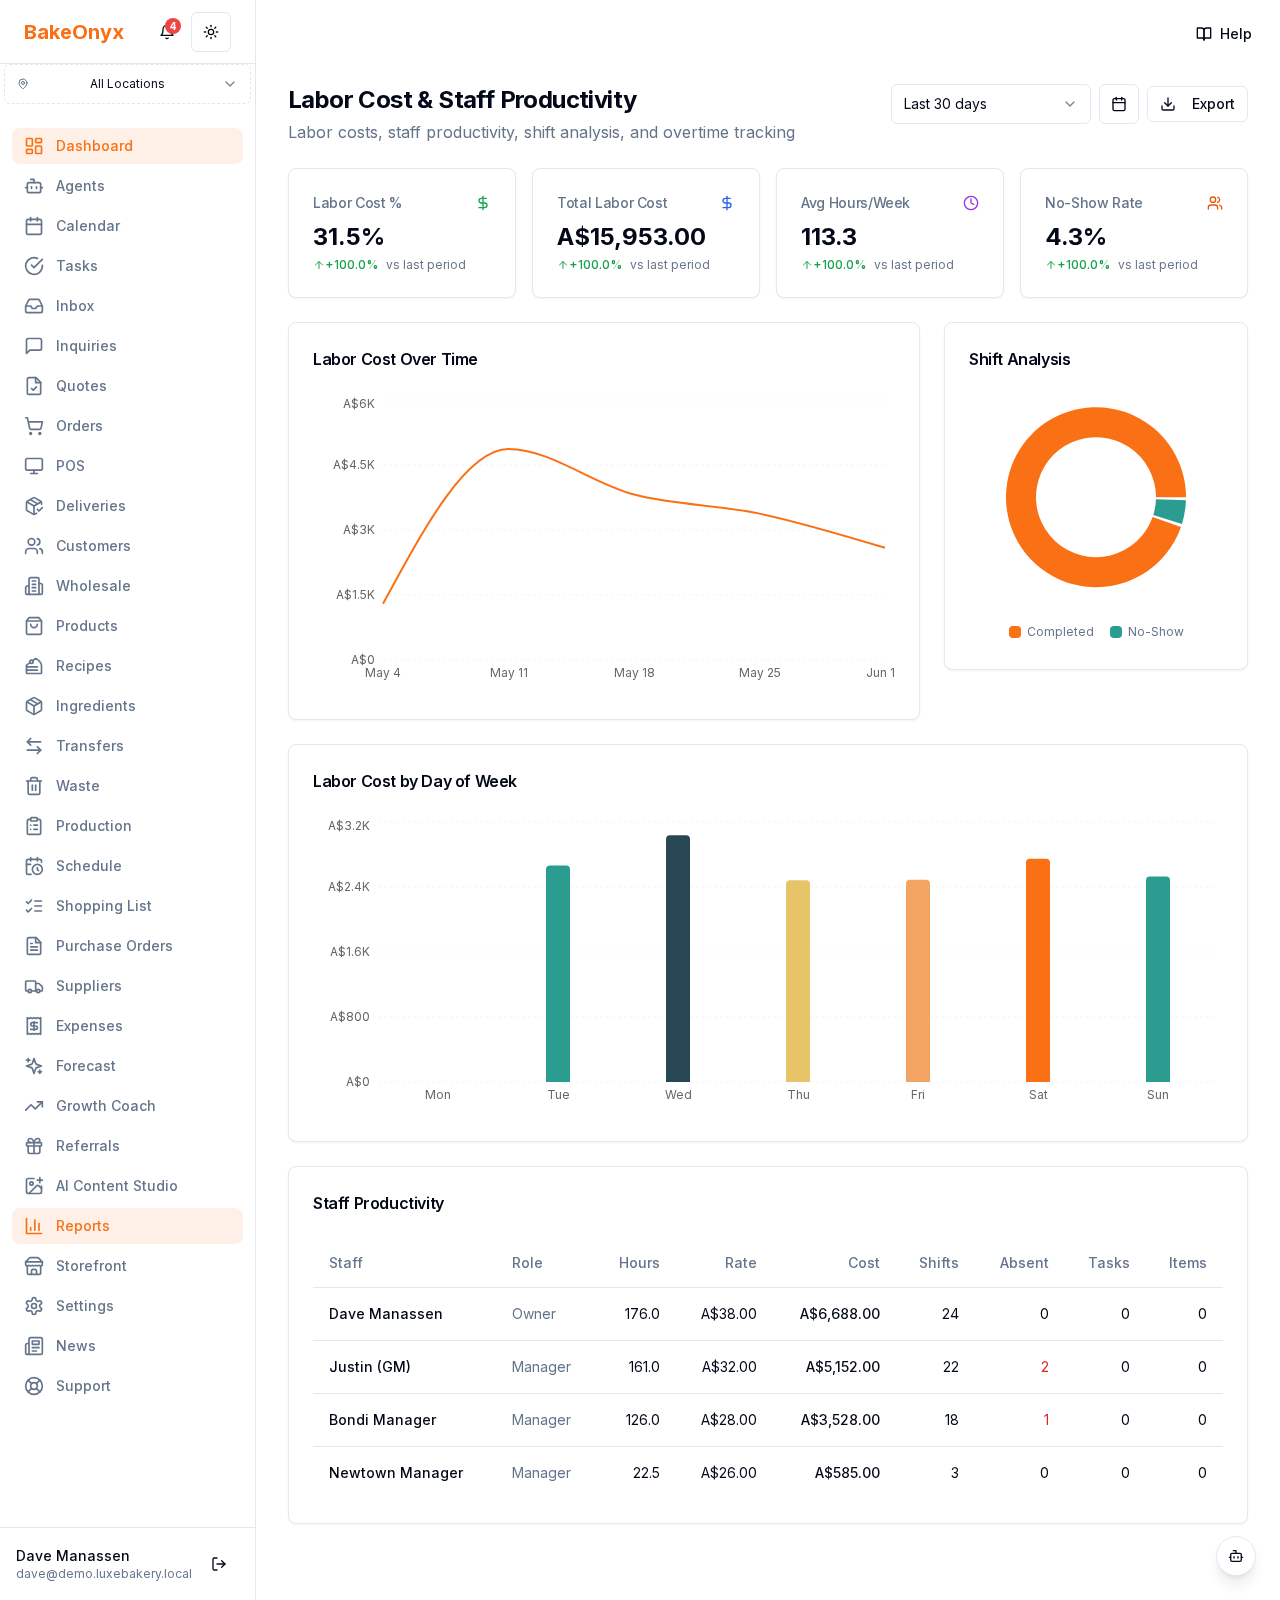Click the AI Content Studio icon
The height and width of the screenshot is (1600, 1280).
[34, 1186]
